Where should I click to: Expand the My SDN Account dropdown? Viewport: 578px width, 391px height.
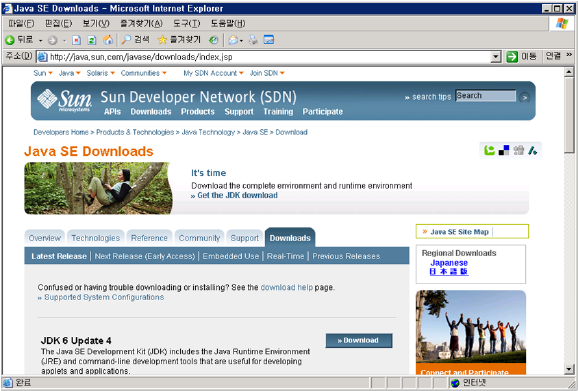[x=241, y=73]
